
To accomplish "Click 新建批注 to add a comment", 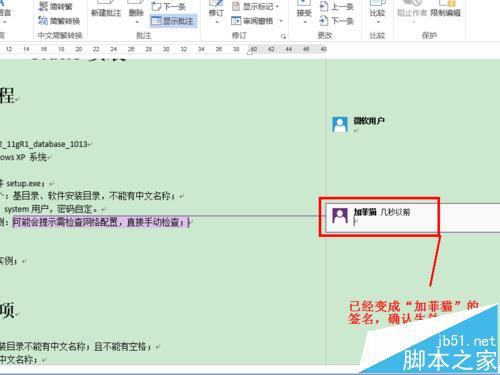I will point(106,9).
